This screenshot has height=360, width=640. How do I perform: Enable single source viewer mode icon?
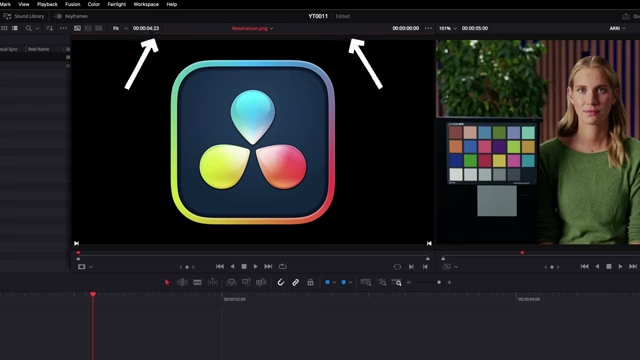click(77, 28)
